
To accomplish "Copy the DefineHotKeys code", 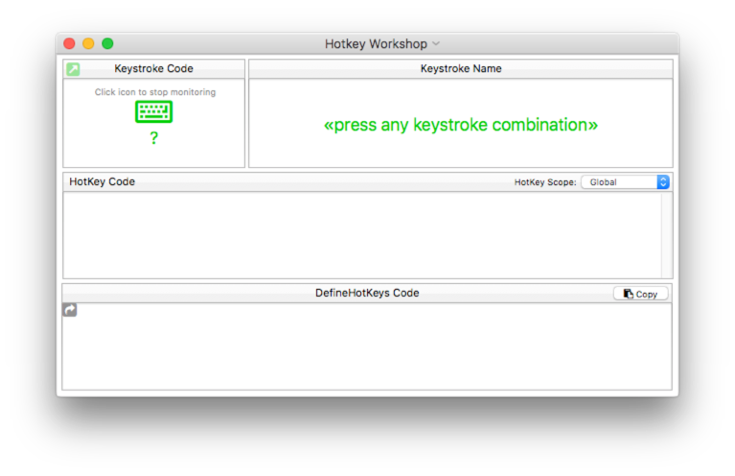I will point(641,294).
